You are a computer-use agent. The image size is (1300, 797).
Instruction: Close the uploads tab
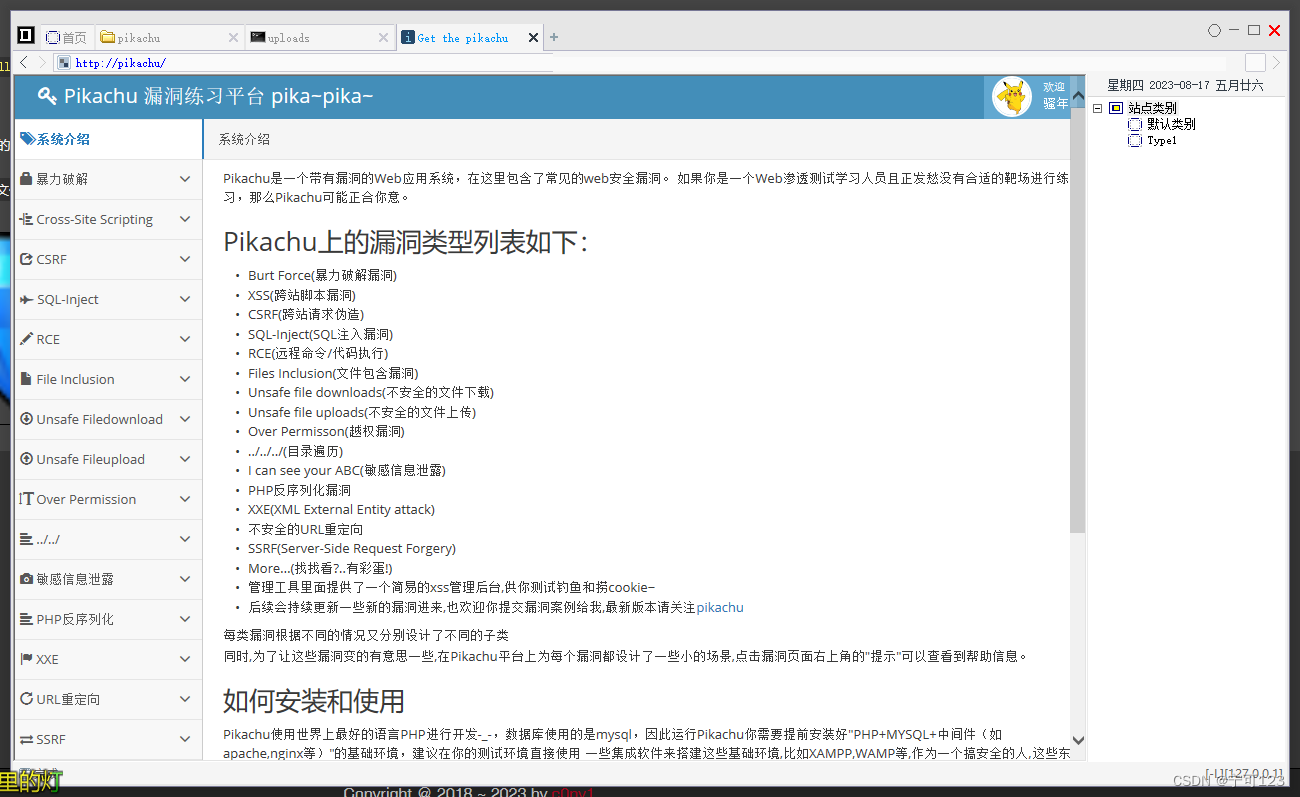(383, 38)
